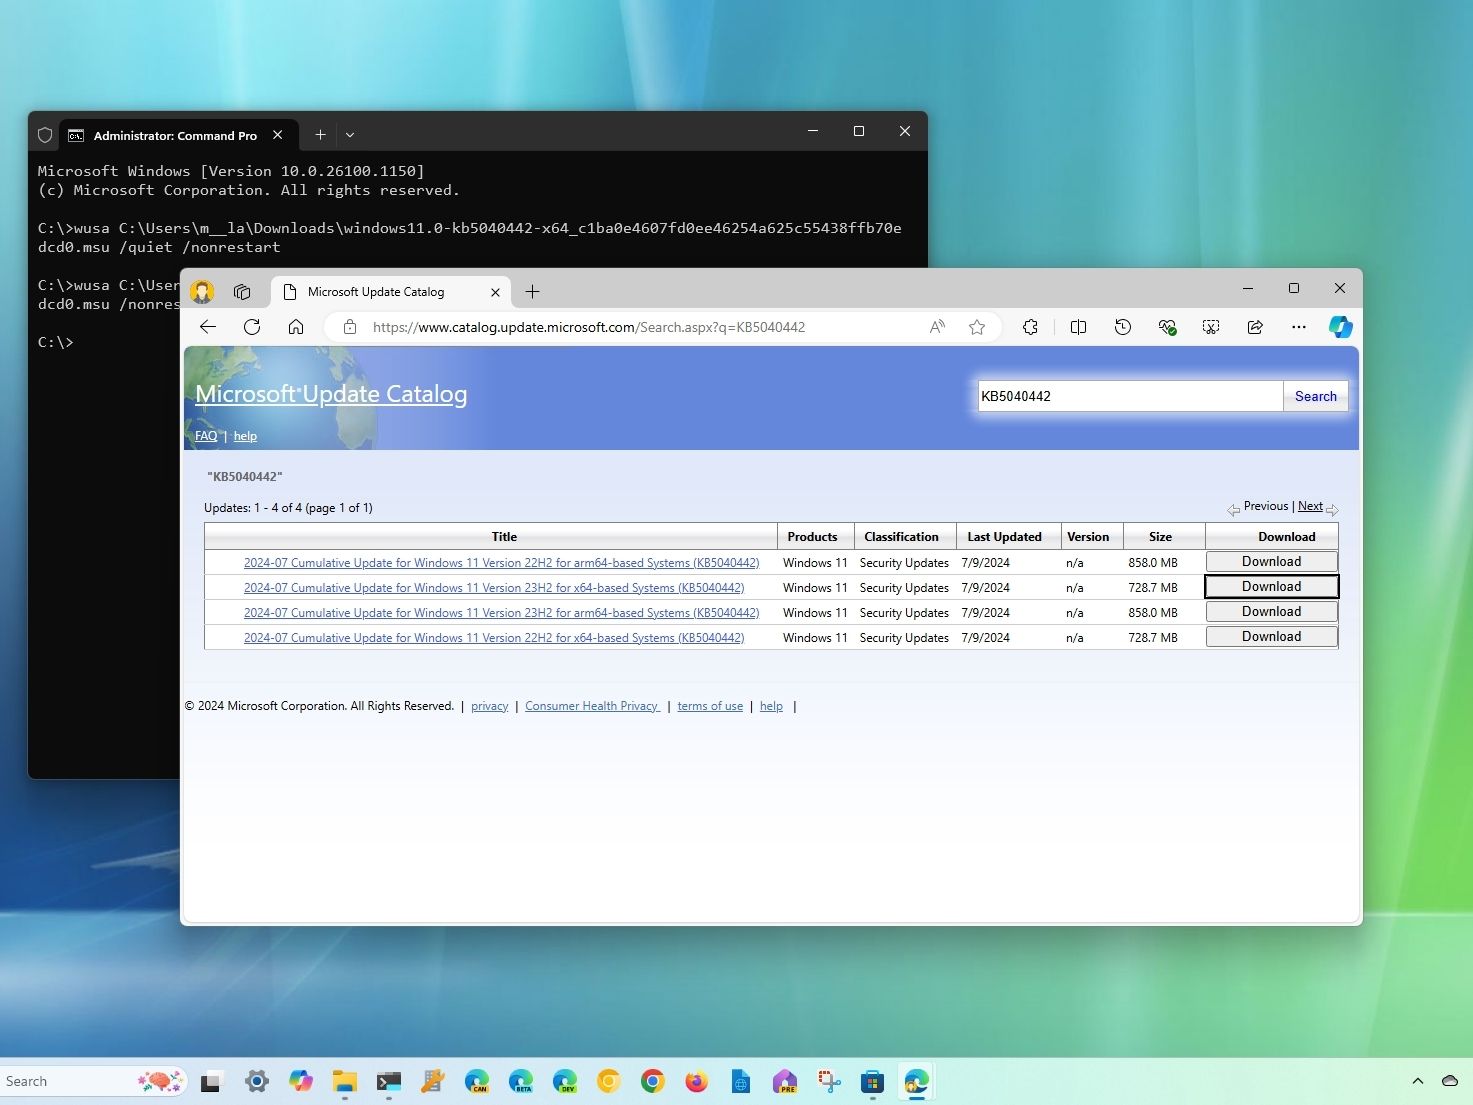The image size is (1473, 1105).
Task: Open Firefox from the taskbar
Action: pos(697,1081)
